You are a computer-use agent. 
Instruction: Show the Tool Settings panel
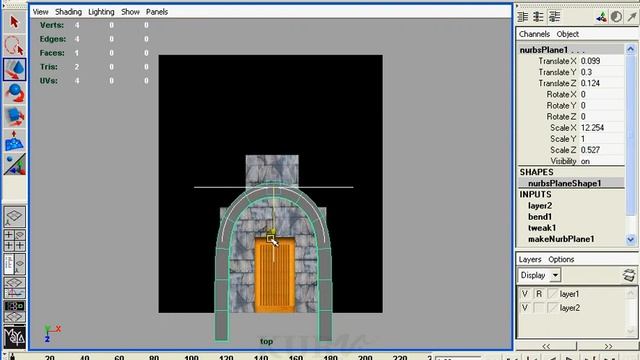(x=538, y=17)
